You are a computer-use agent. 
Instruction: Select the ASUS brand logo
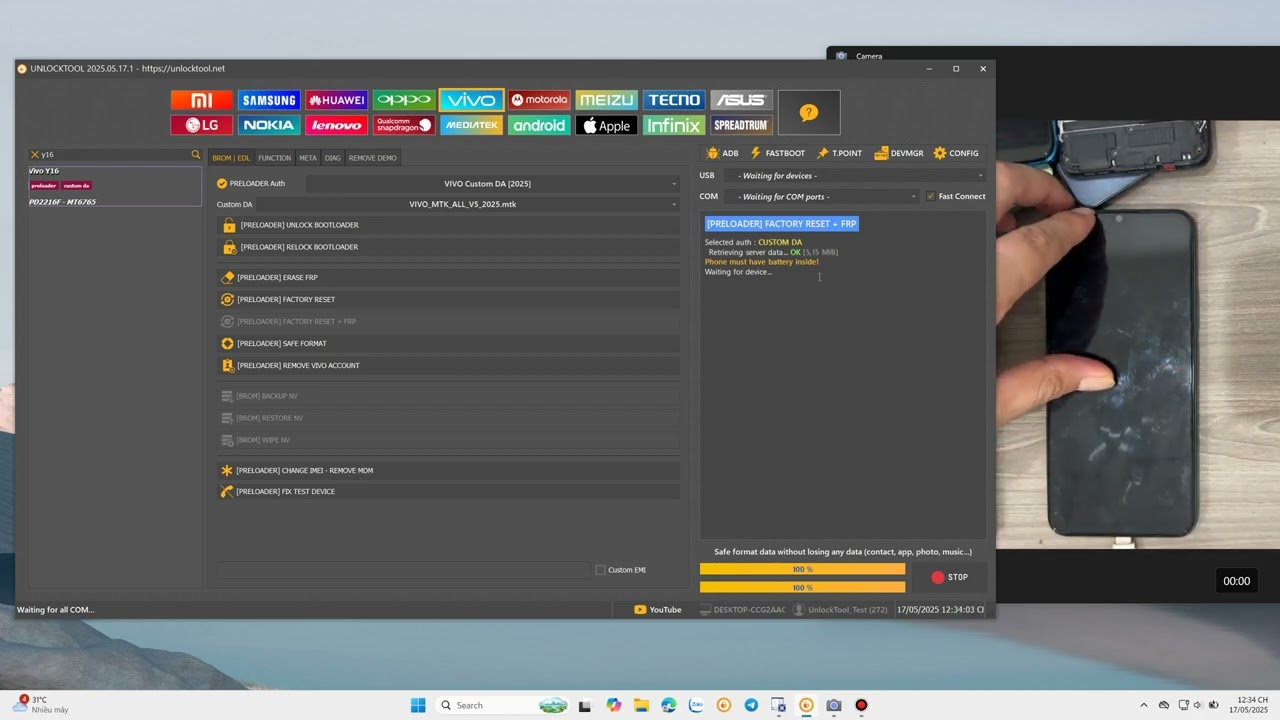[741, 100]
